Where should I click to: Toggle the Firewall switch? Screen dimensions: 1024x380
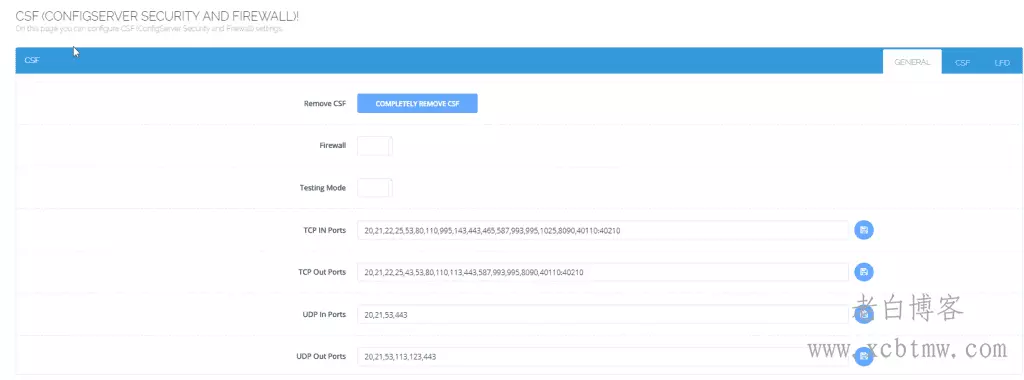[375, 146]
